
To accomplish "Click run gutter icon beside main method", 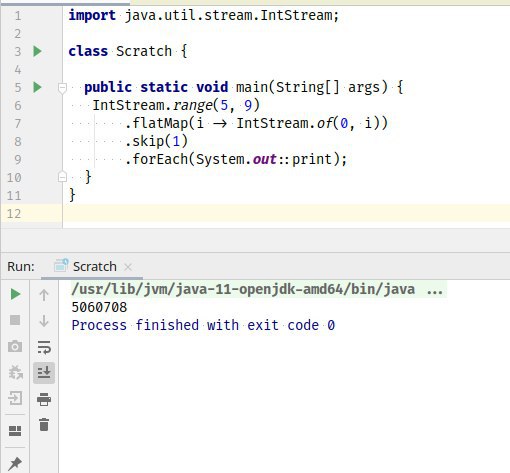I will 37,87.
